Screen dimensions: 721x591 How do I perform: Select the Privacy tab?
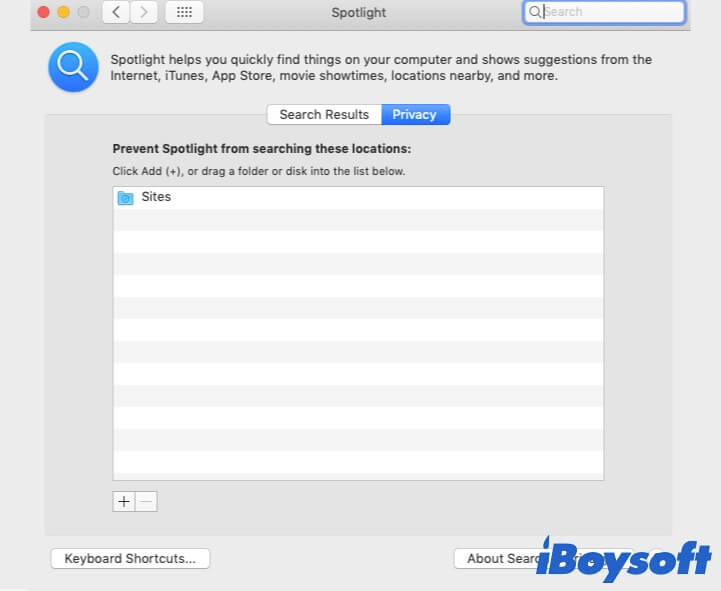[415, 114]
